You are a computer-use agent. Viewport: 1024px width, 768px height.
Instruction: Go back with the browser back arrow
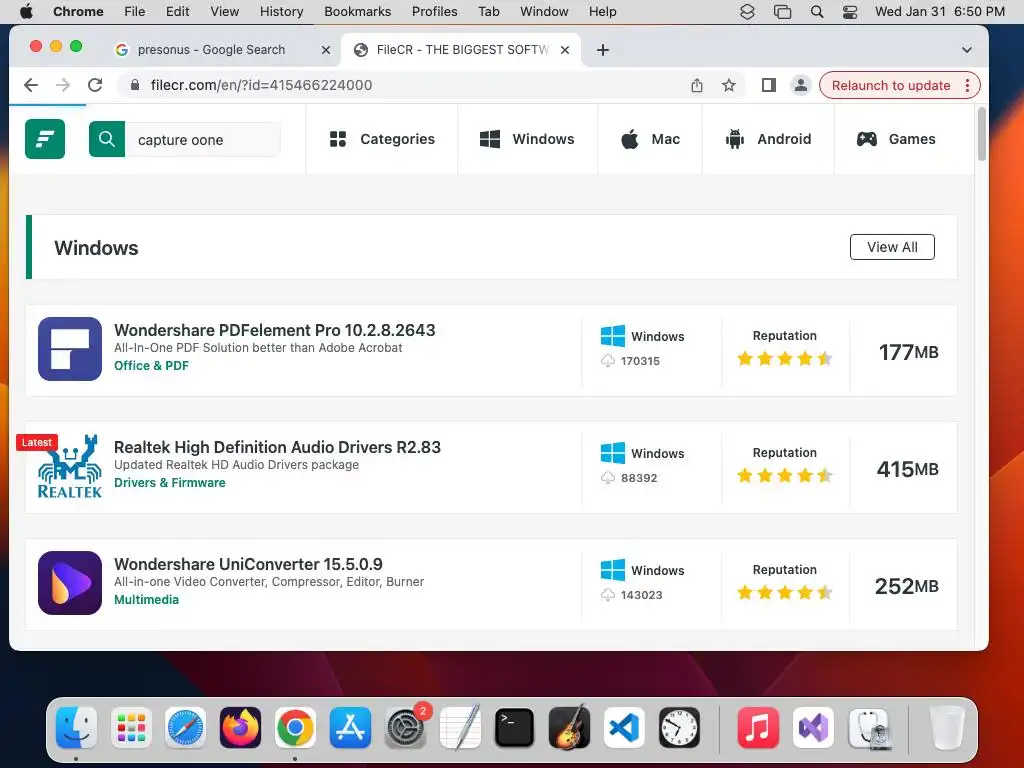point(31,85)
